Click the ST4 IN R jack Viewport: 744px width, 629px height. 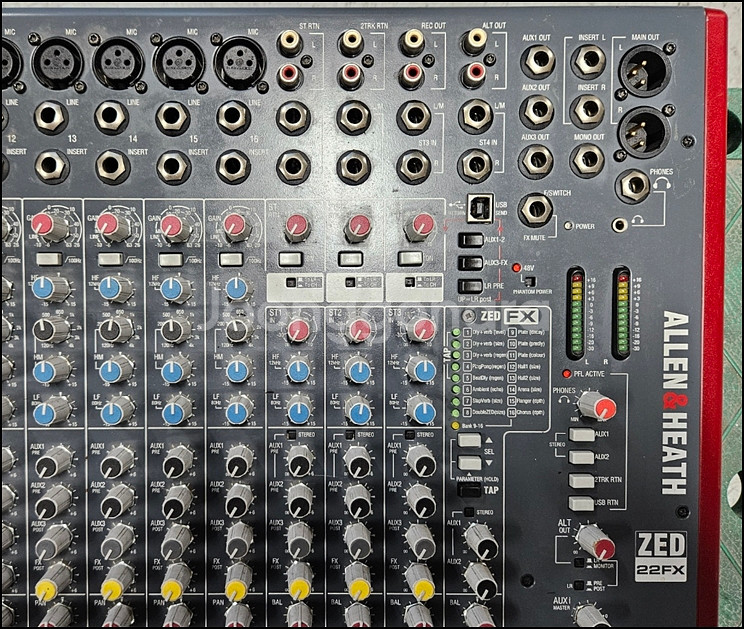(475, 166)
